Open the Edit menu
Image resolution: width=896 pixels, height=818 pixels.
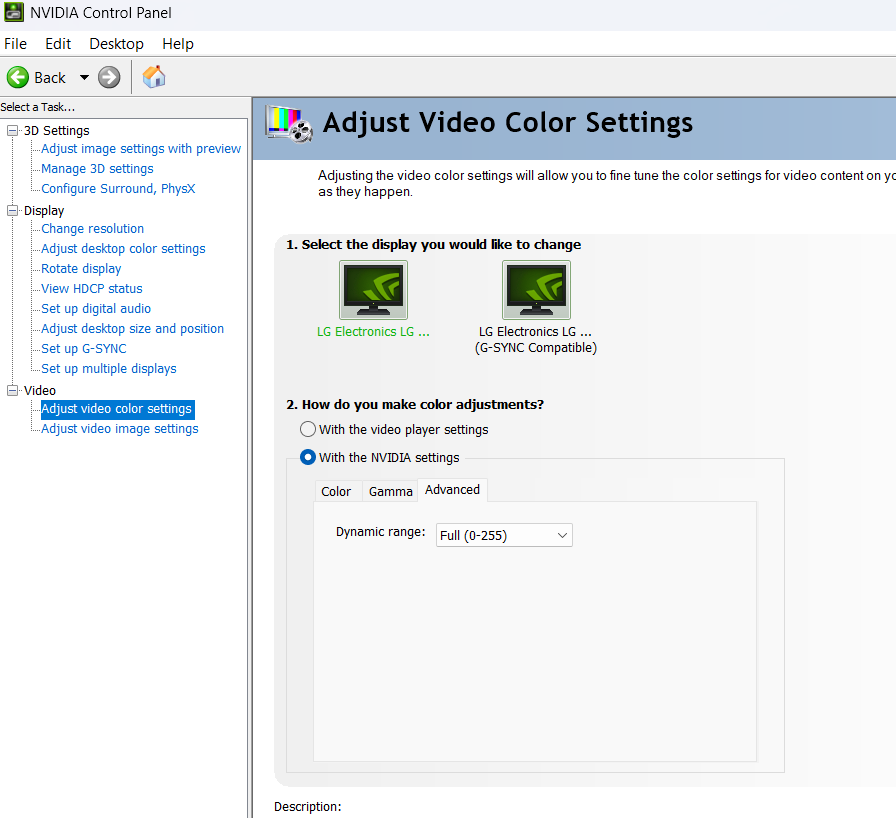(58, 44)
